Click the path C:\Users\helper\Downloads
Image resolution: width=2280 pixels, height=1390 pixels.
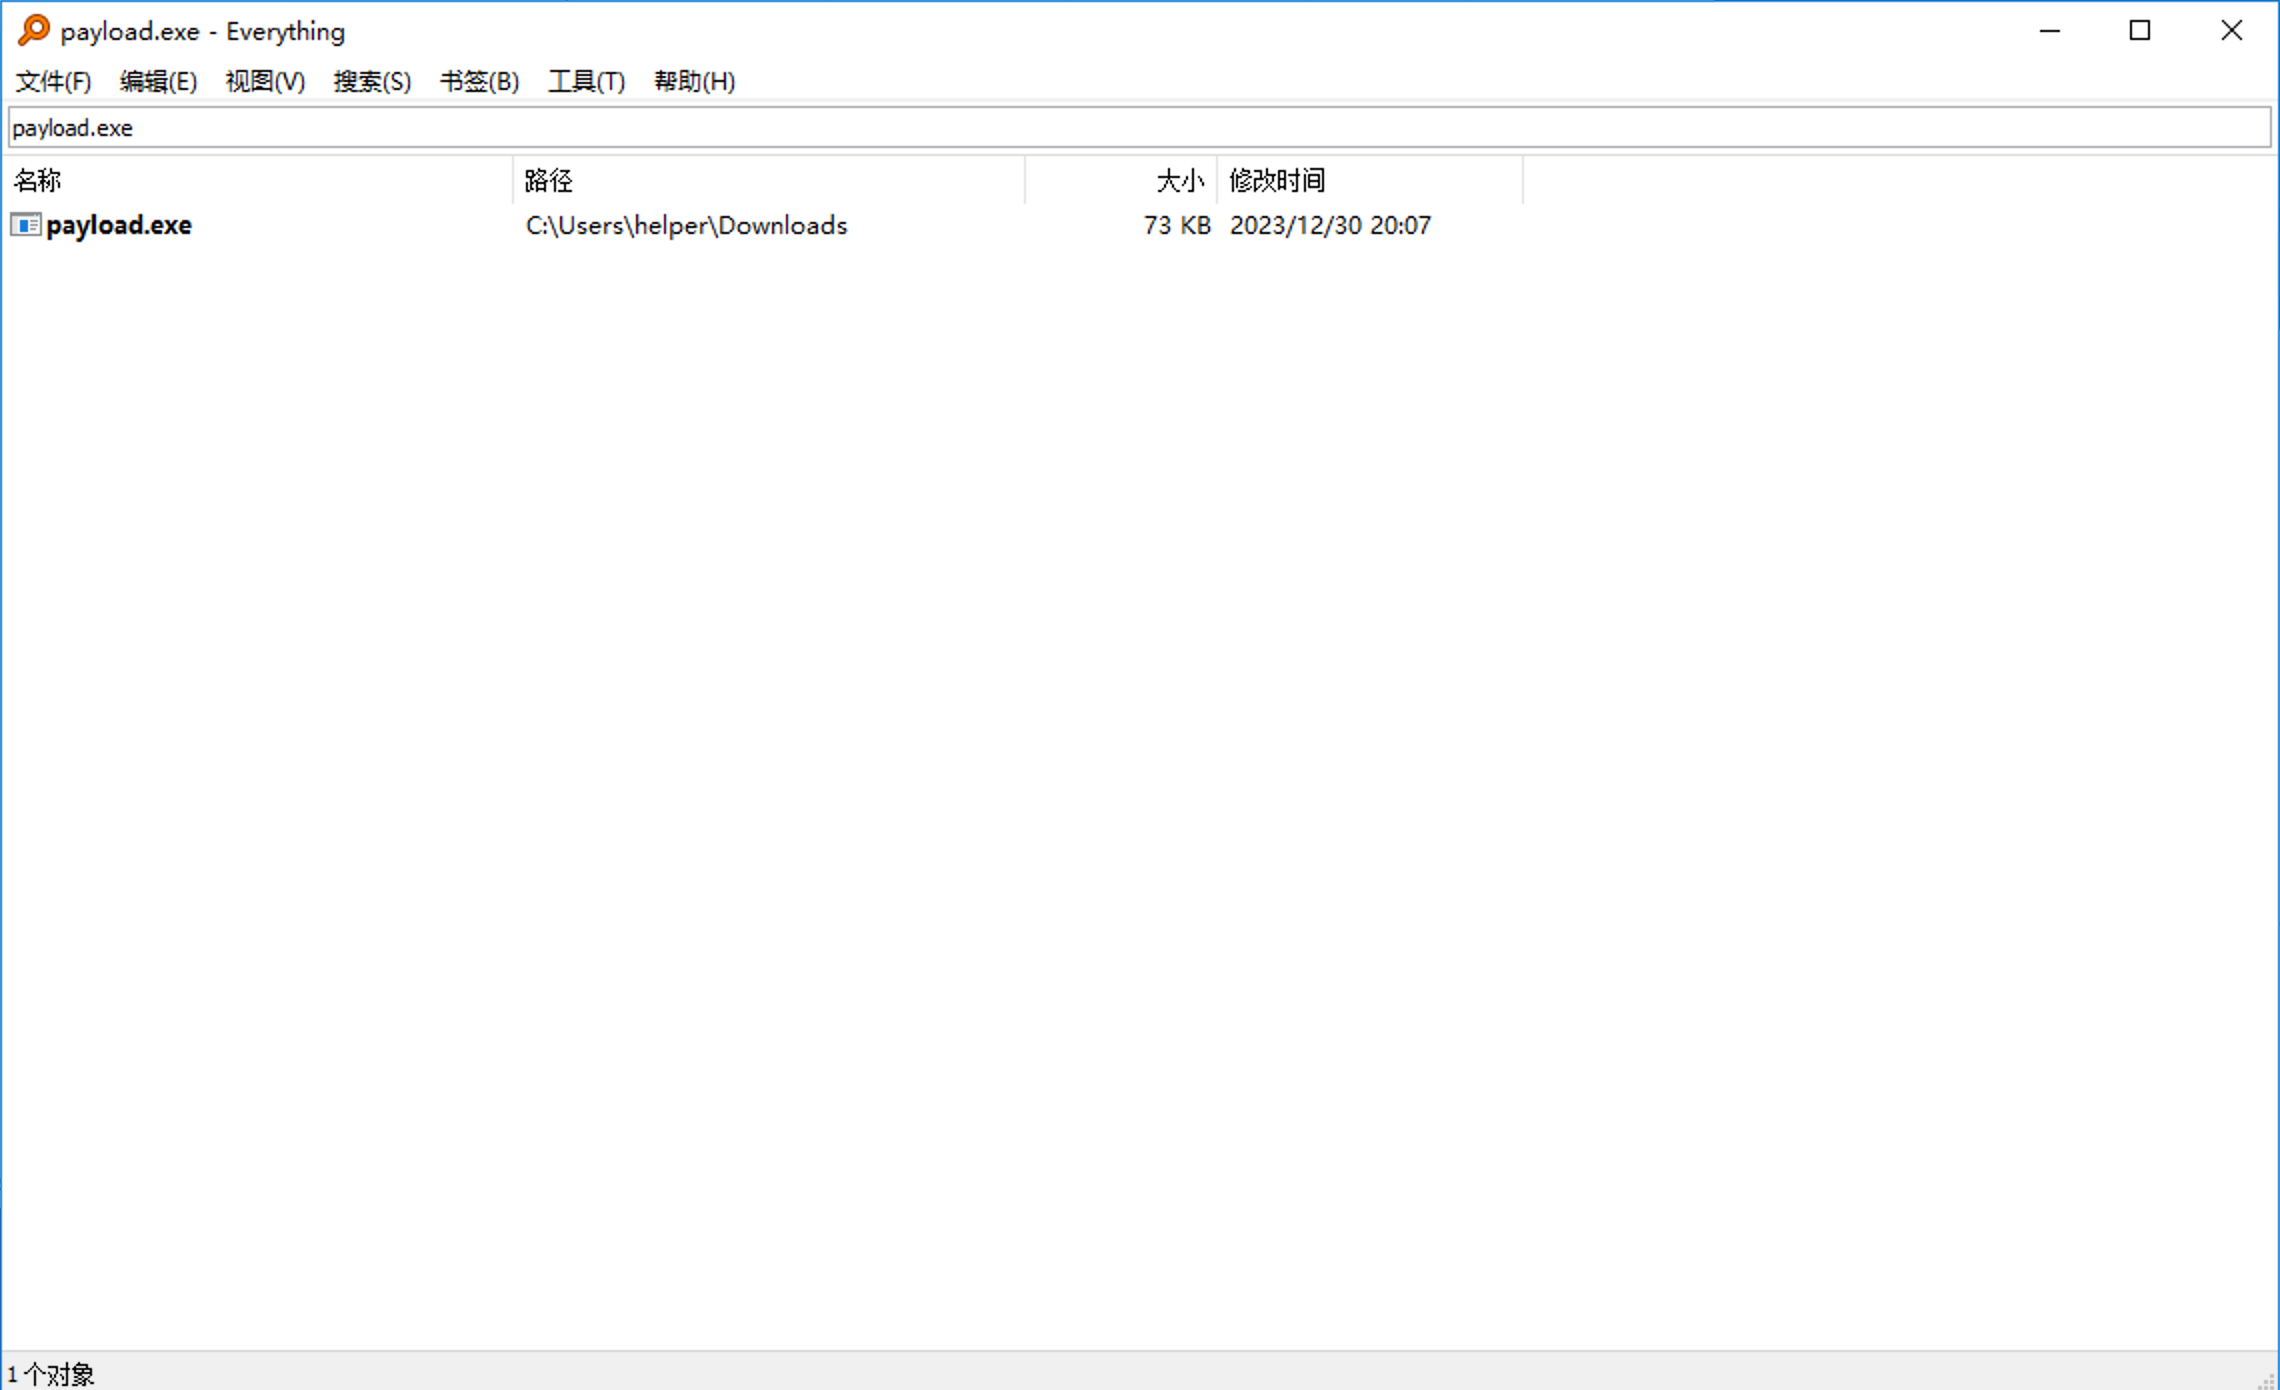685,225
